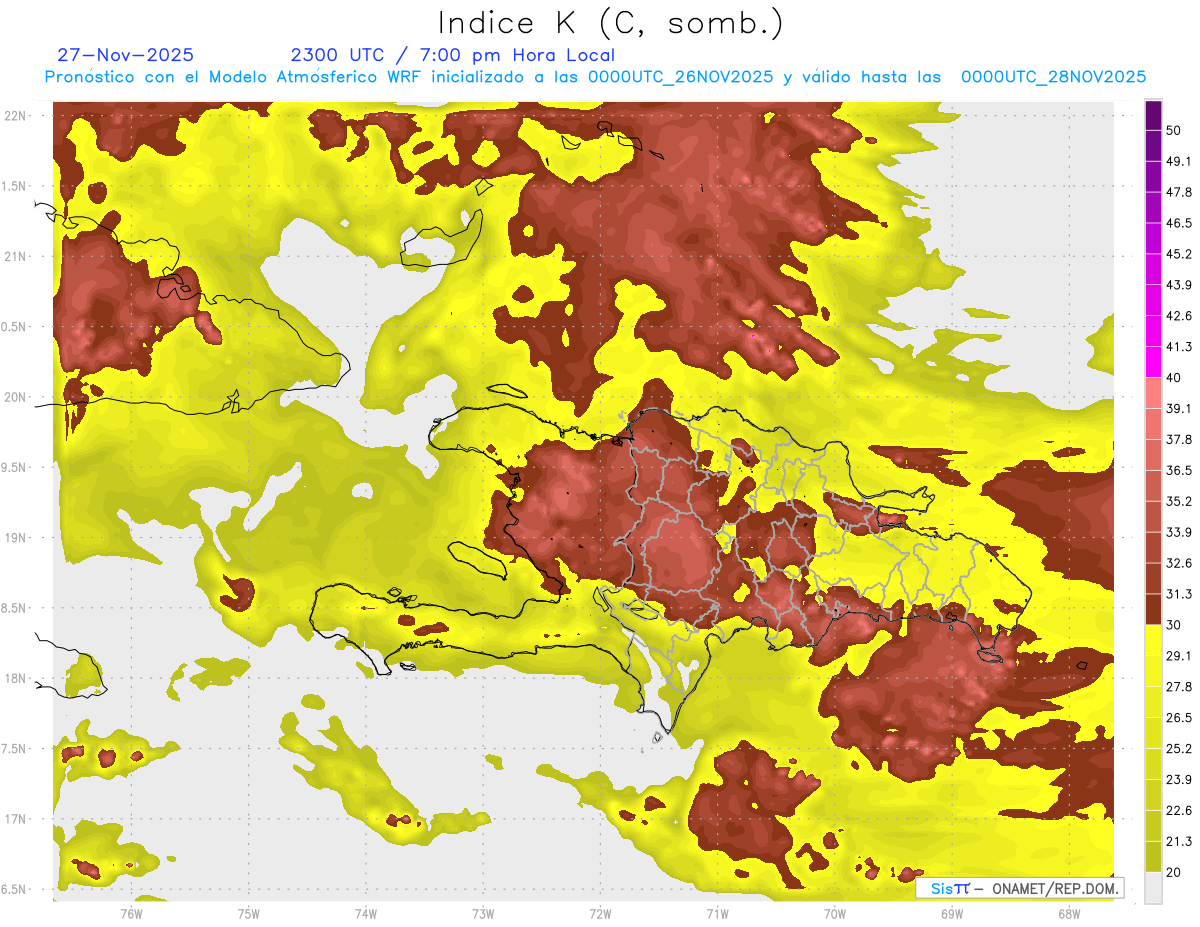Click the 72W longitude axis label

(x=600, y=913)
